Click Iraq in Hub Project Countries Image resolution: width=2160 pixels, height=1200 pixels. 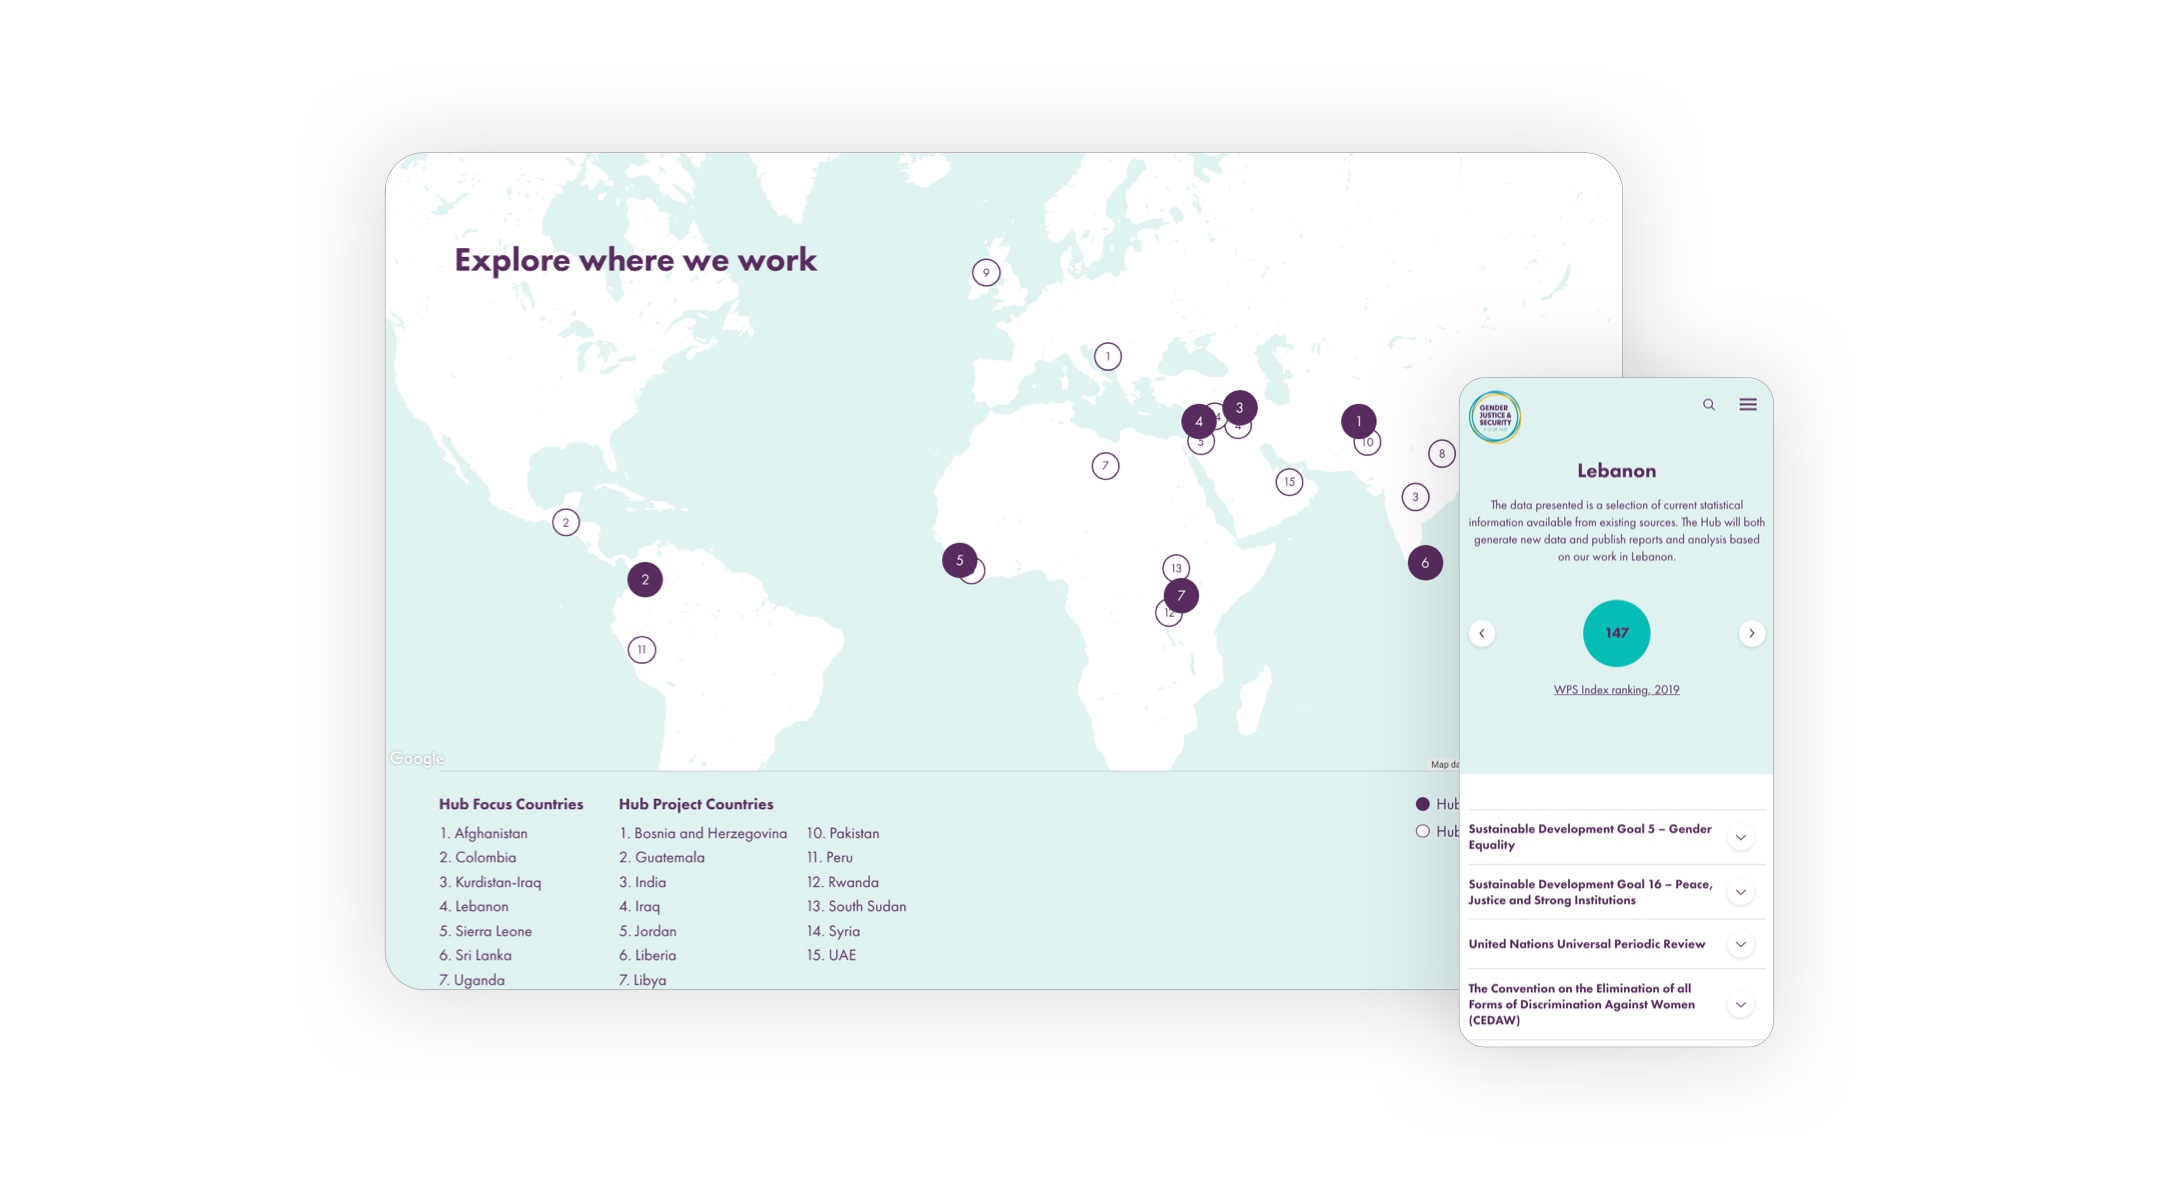click(639, 907)
